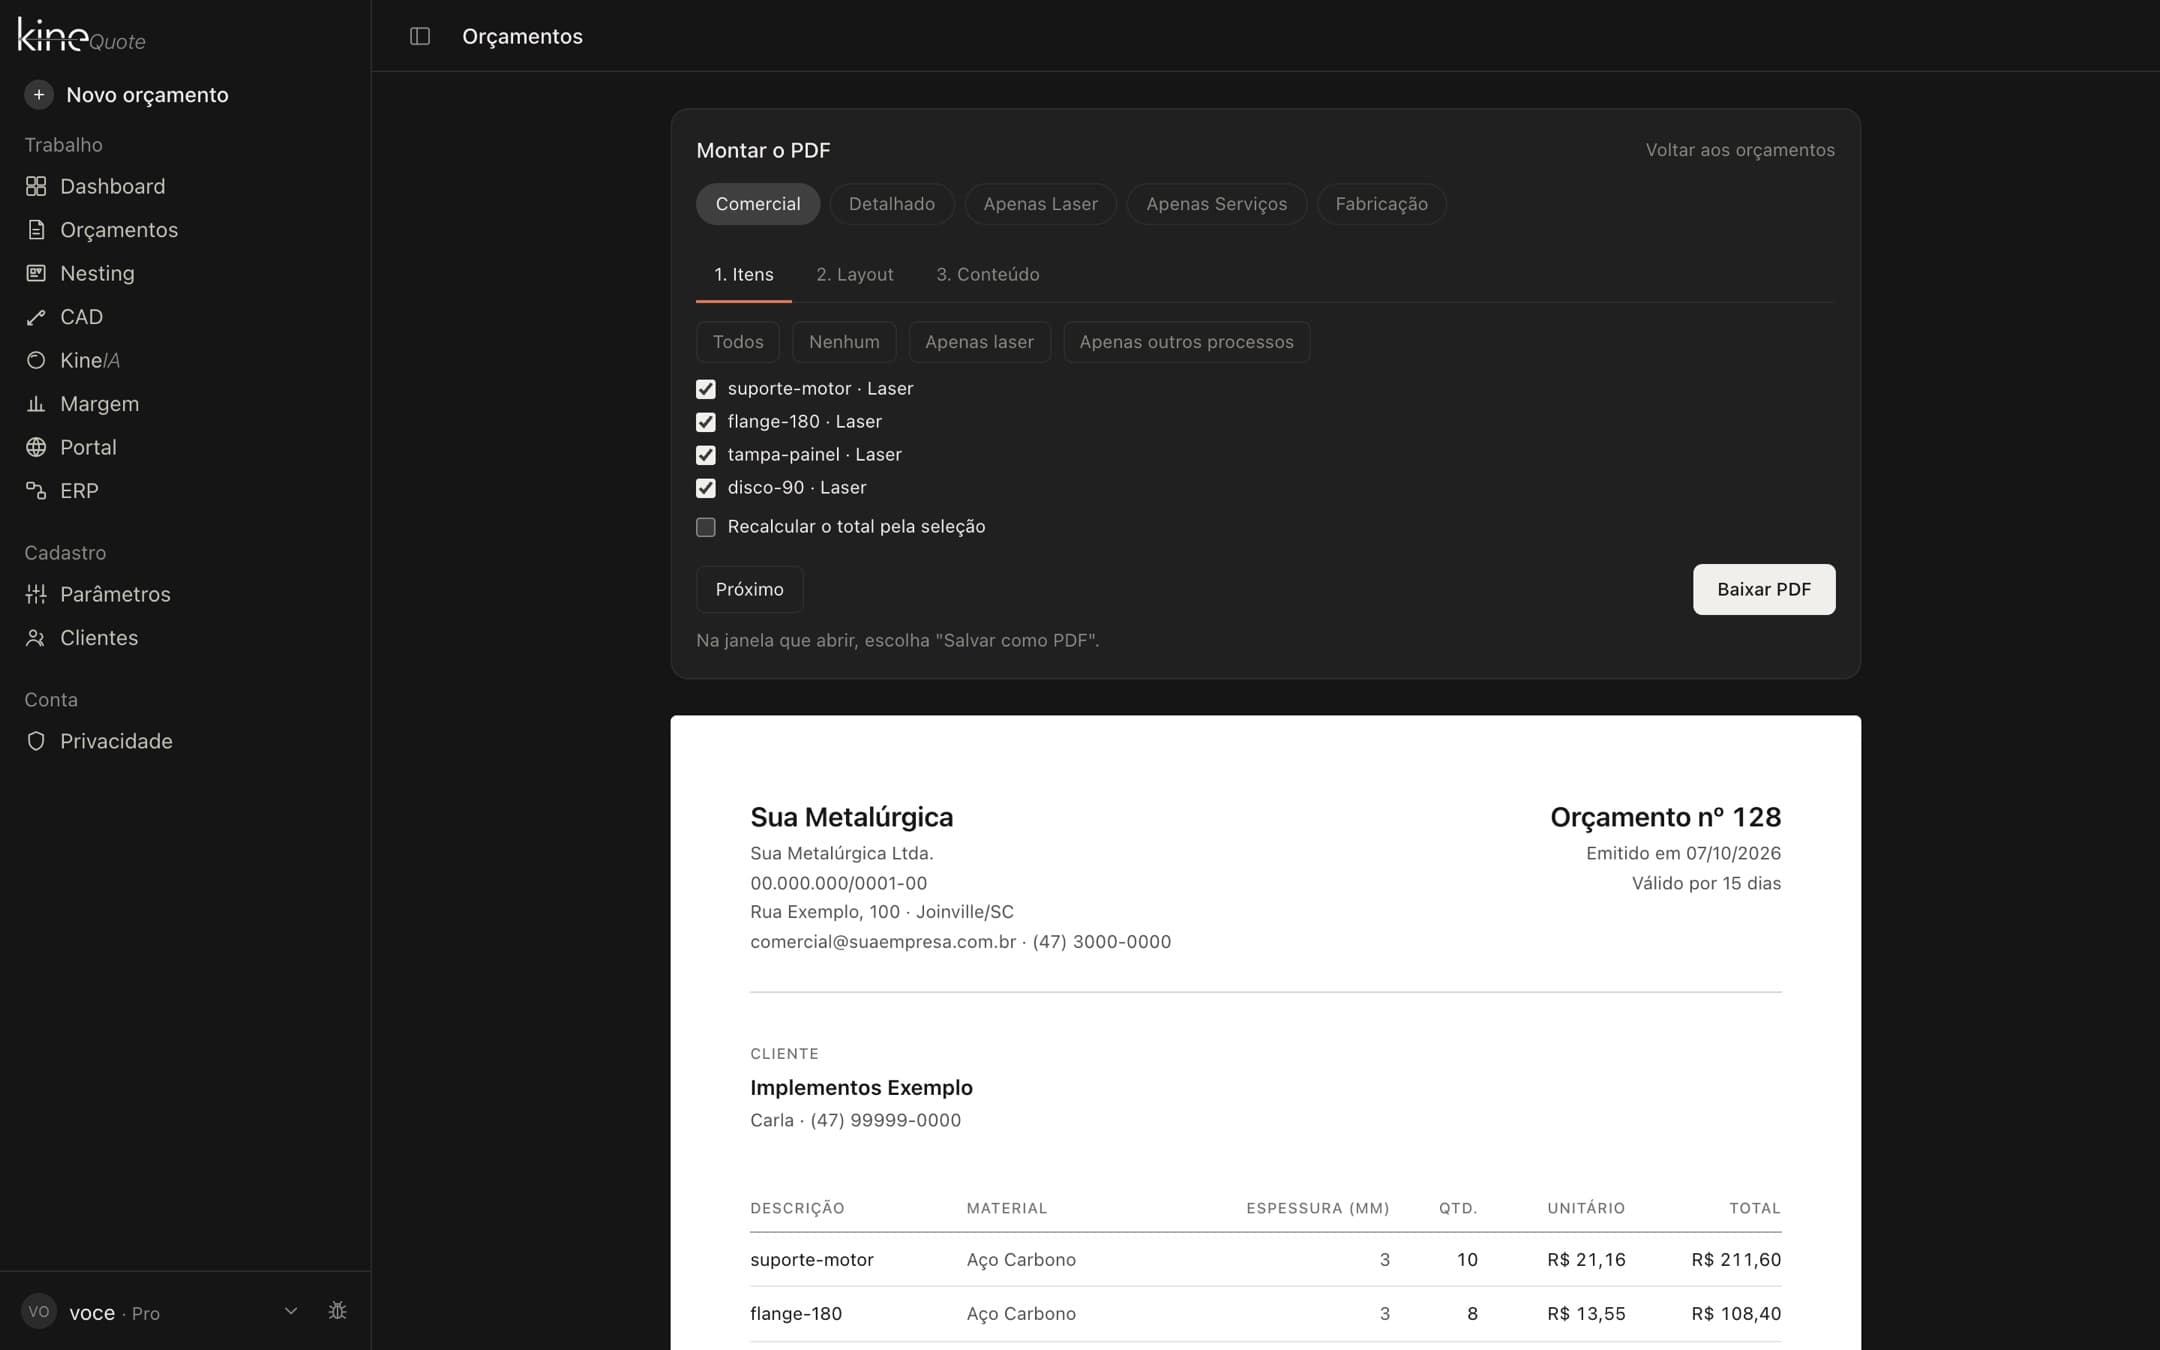Click the flange-180 row in preview table
This screenshot has height=1350, width=2160.
coord(1266,1314)
